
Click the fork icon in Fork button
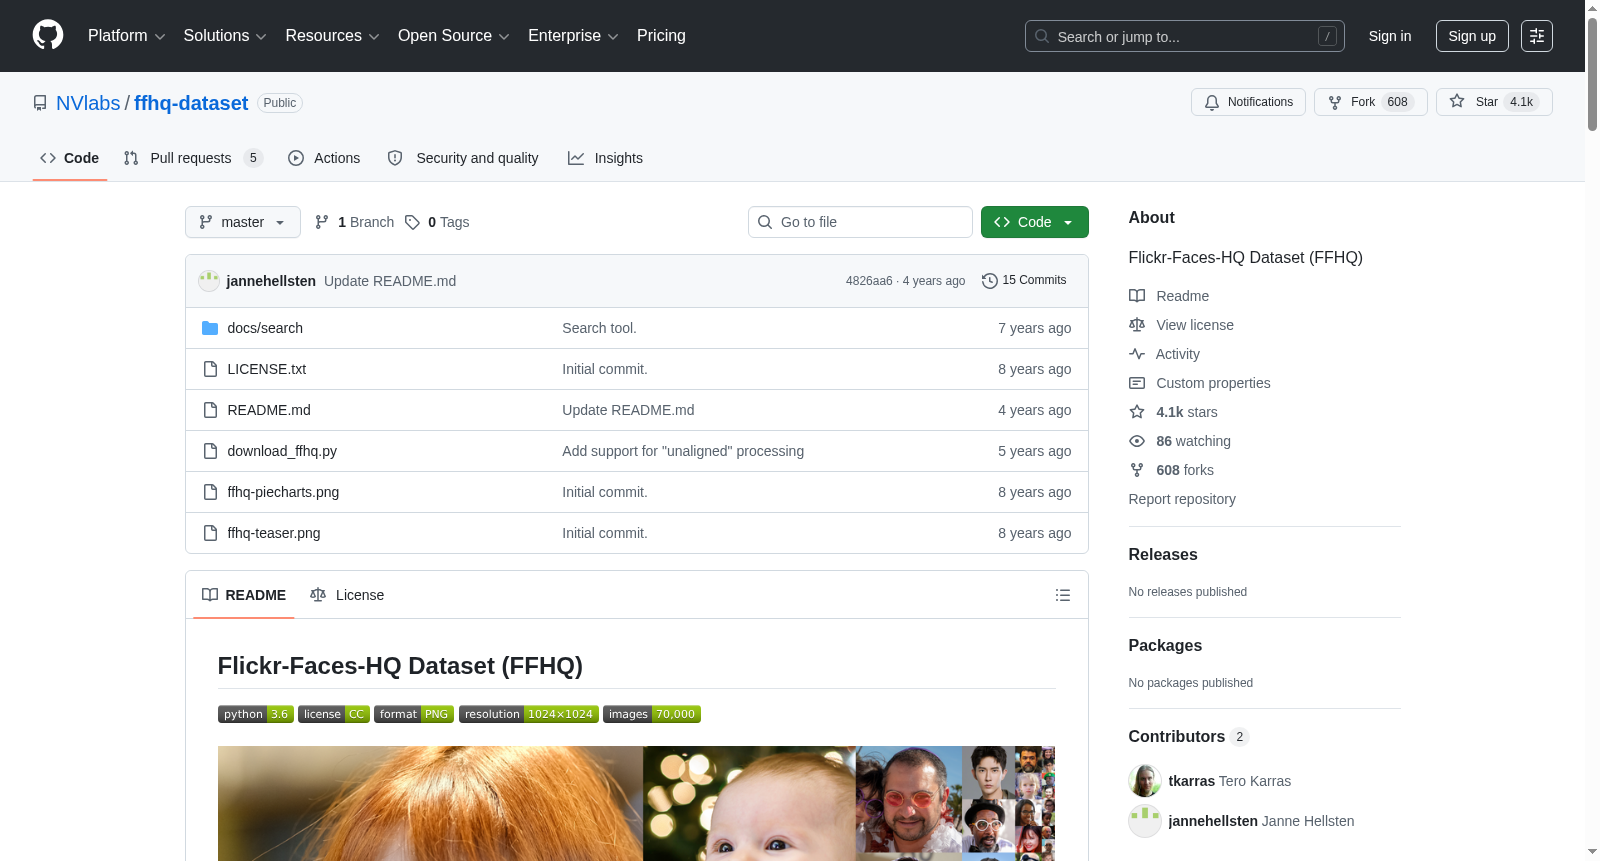click(x=1335, y=102)
